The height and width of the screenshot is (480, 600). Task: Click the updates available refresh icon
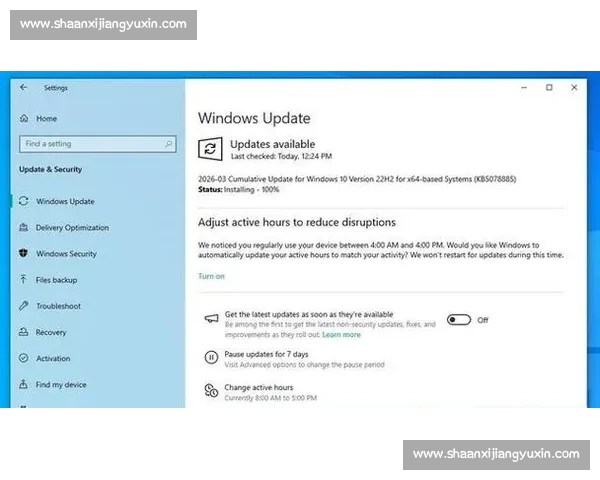[x=210, y=148]
